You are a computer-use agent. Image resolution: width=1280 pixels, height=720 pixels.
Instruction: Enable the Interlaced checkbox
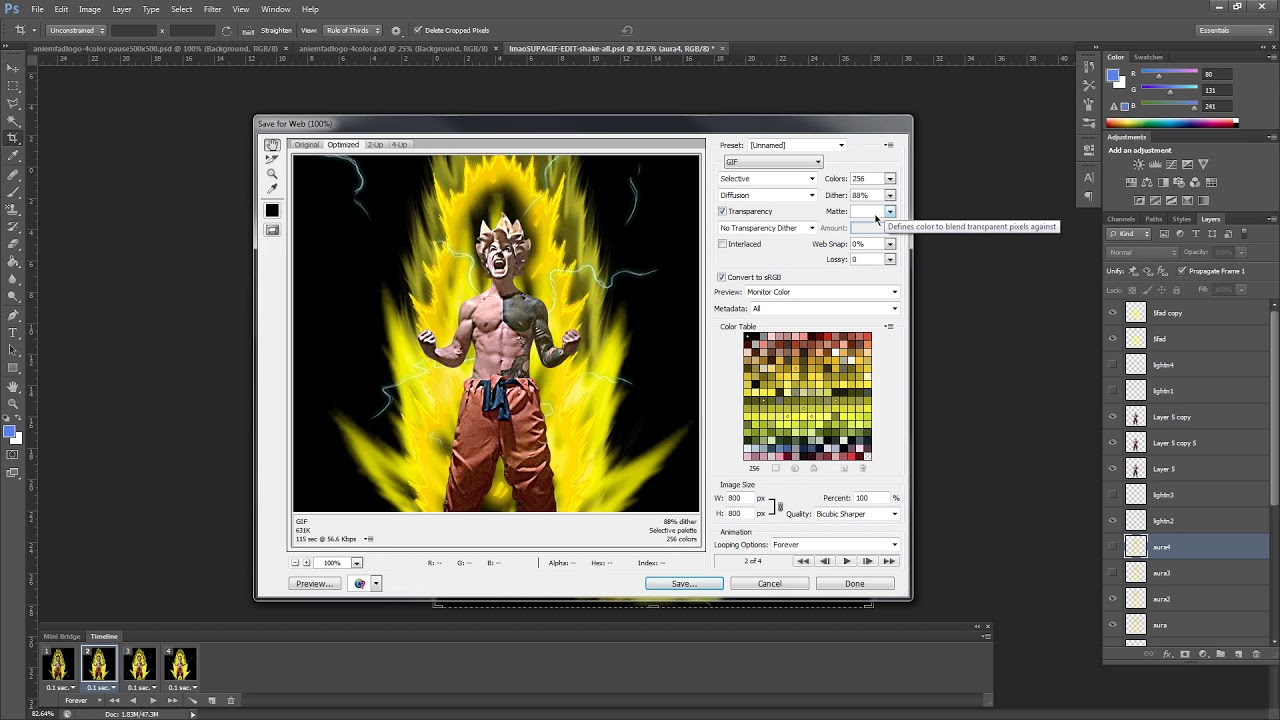722,244
